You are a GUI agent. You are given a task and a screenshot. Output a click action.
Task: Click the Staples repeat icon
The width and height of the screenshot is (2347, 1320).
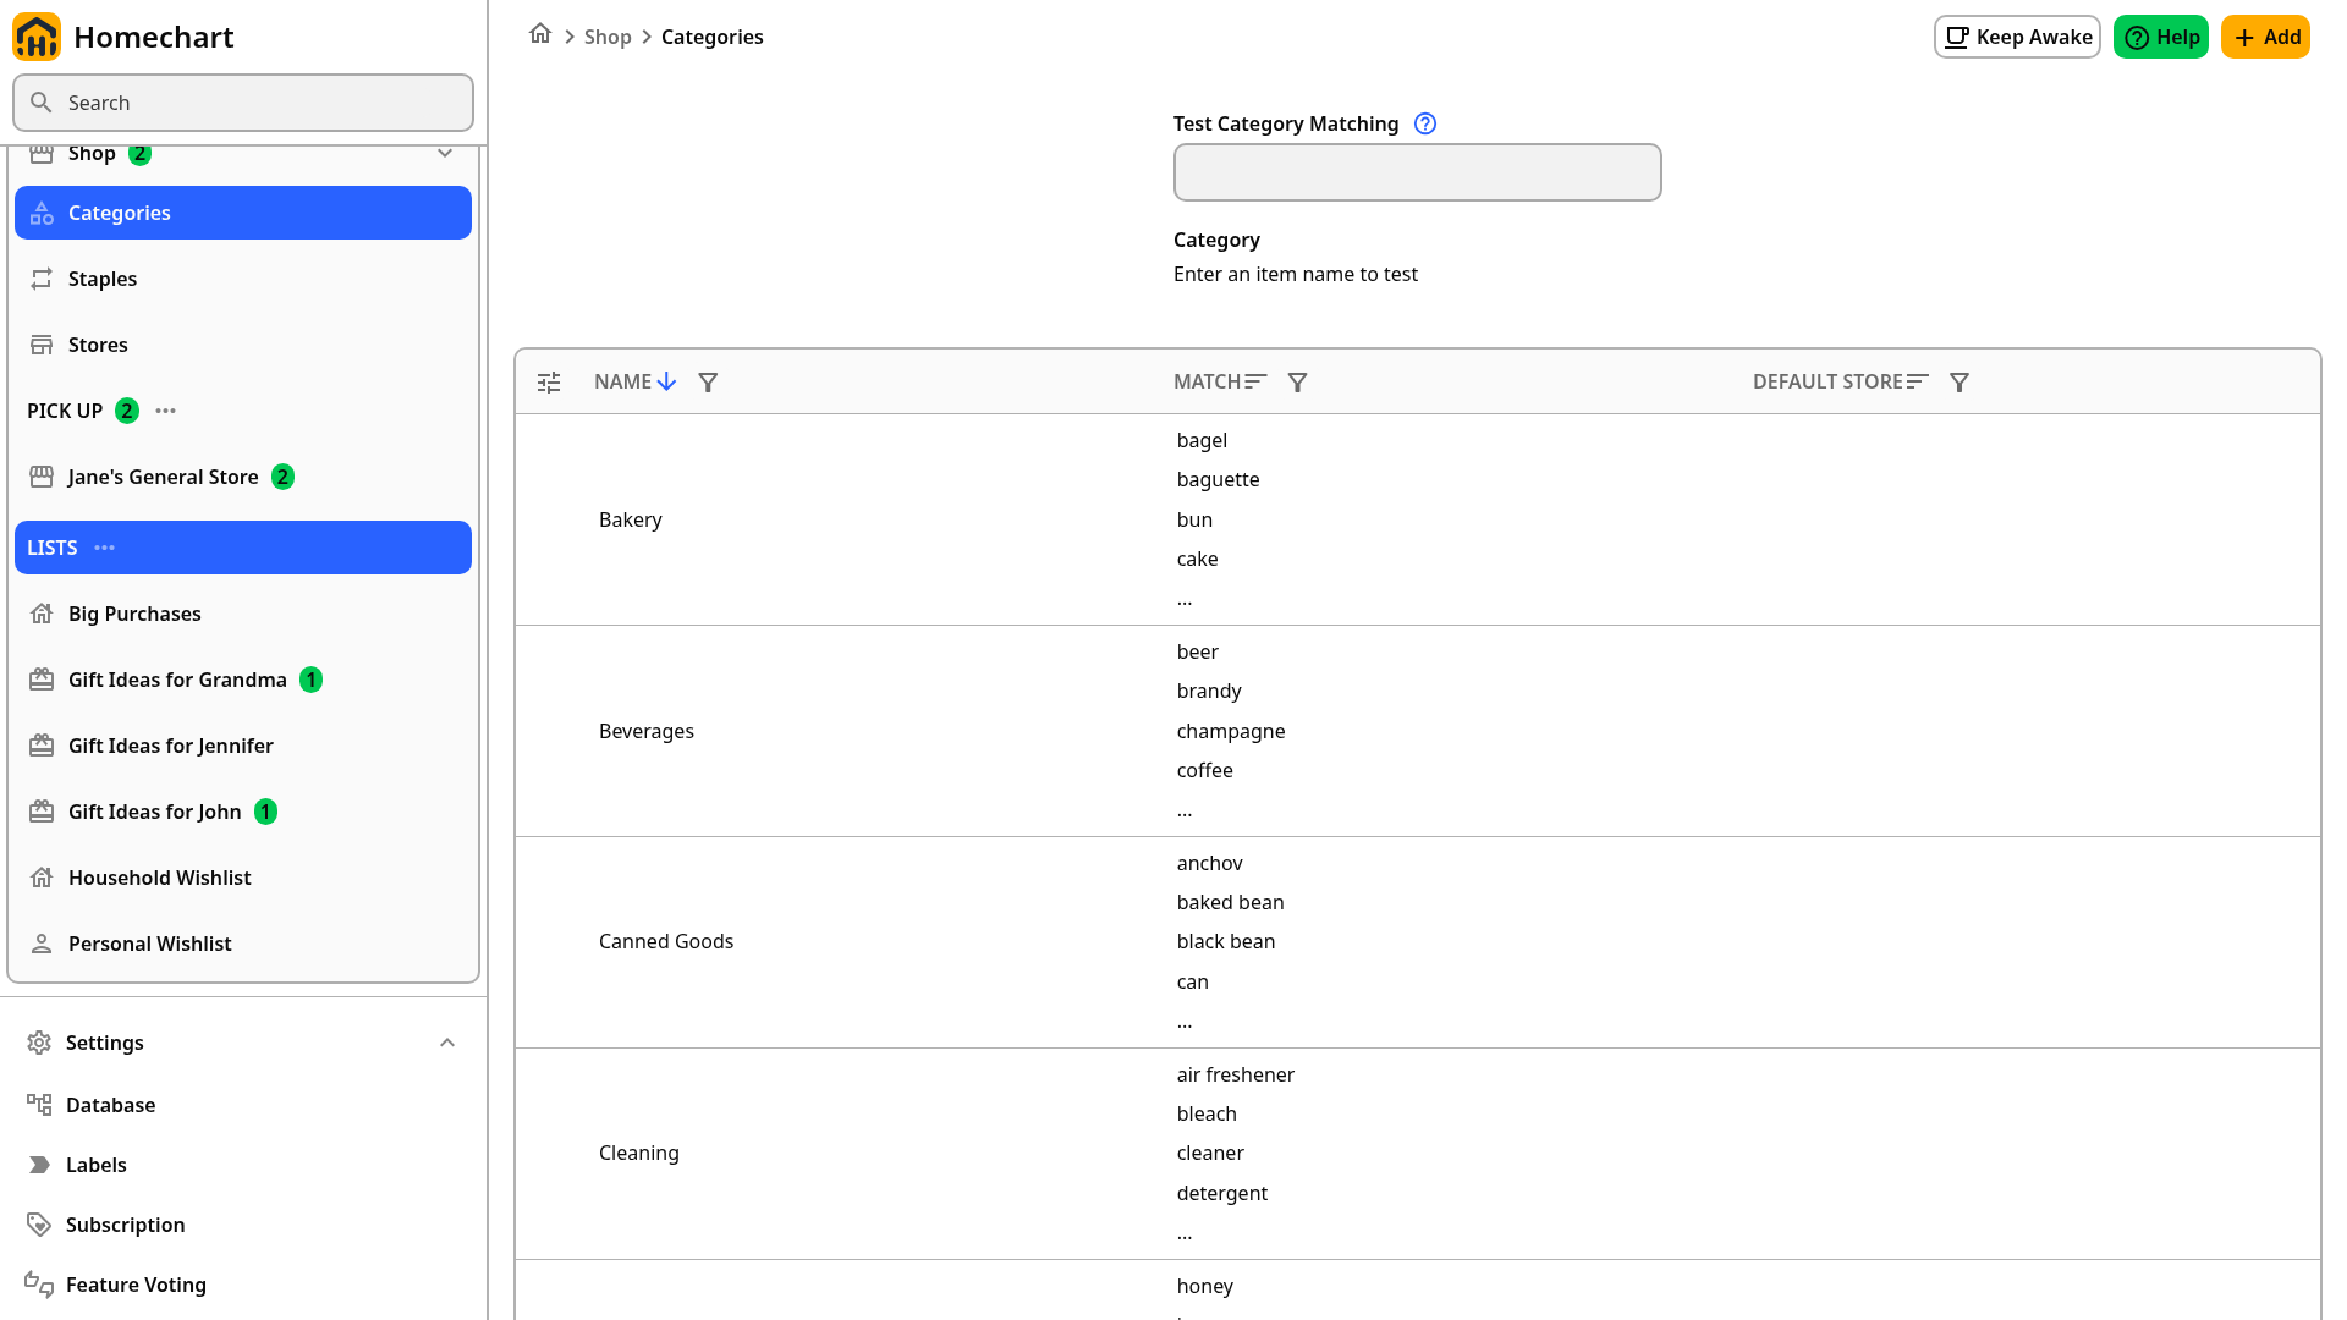(x=41, y=279)
